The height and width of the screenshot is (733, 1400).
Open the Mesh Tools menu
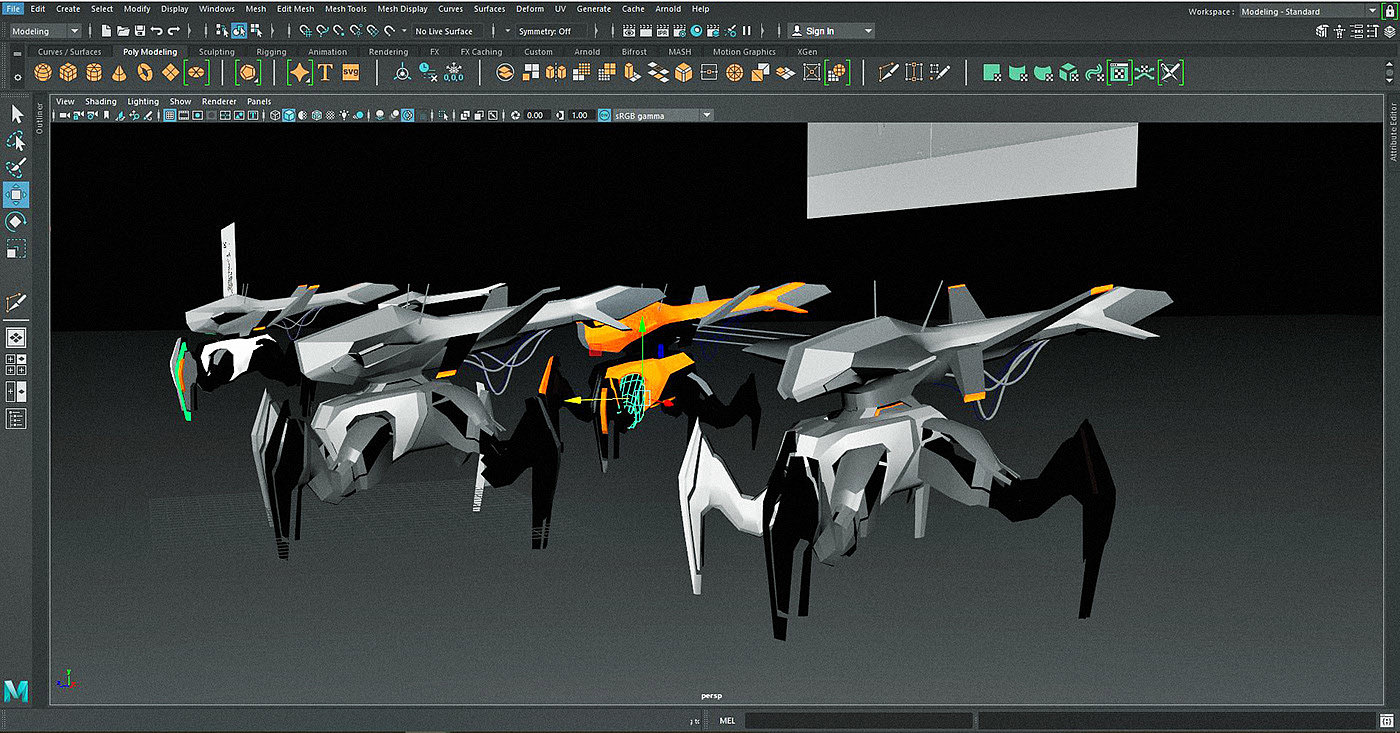coord(345,9)
